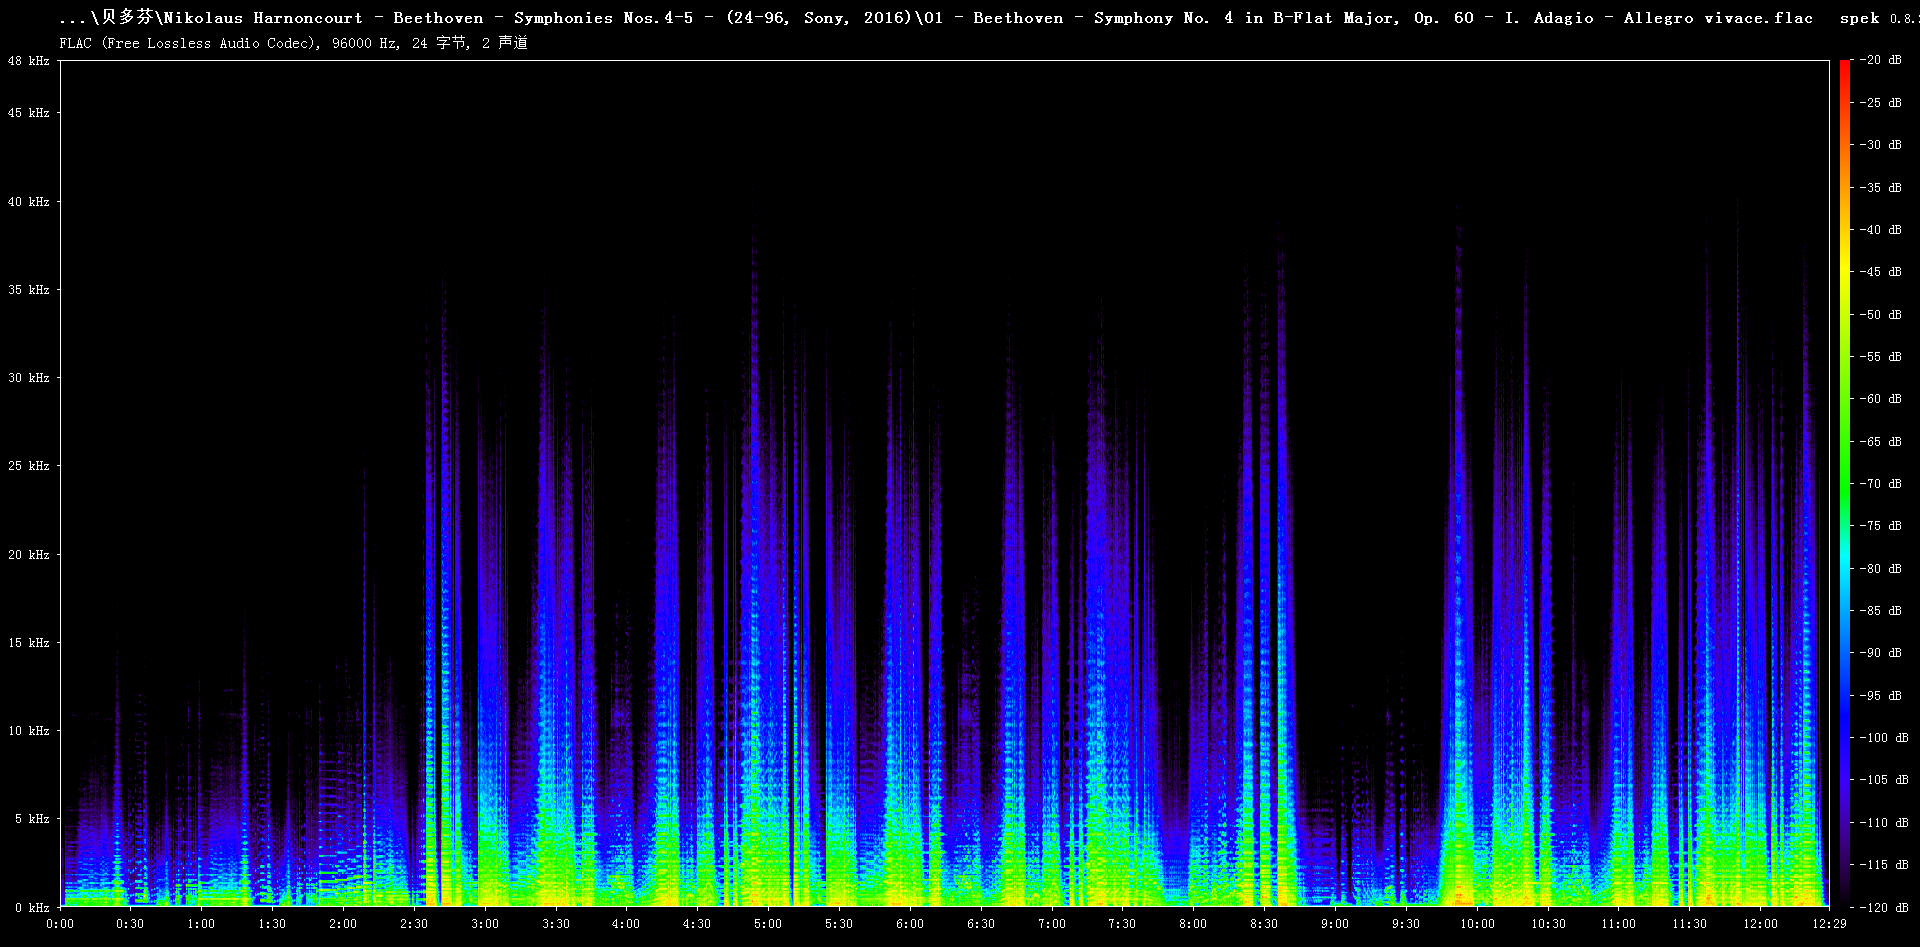Click the red top of the dB color bar

click(1844, 65)
